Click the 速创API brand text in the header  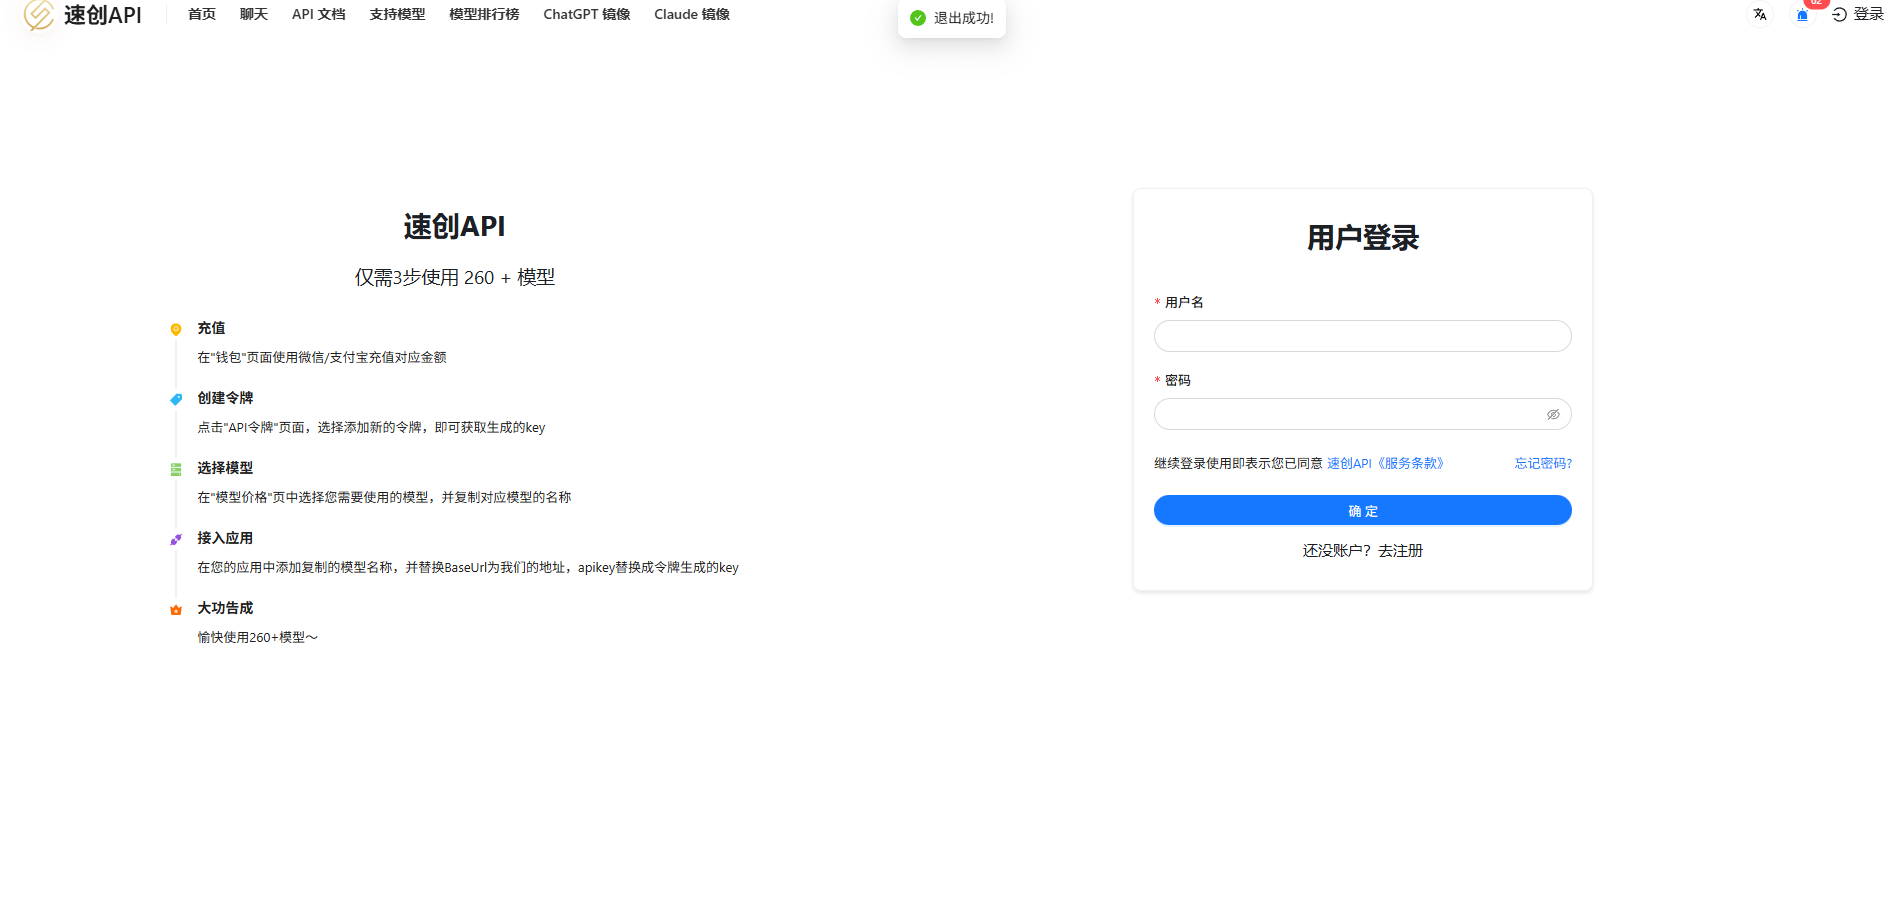103,15
